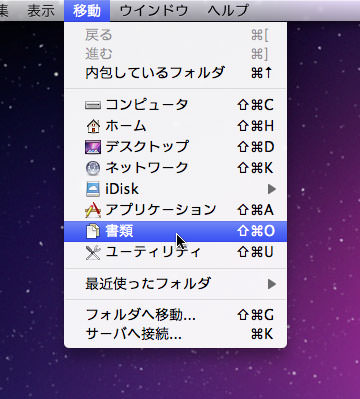Select アプリケーション menu entry text
The width and height of the screenshot is (360, 399).
pos(161,210)
